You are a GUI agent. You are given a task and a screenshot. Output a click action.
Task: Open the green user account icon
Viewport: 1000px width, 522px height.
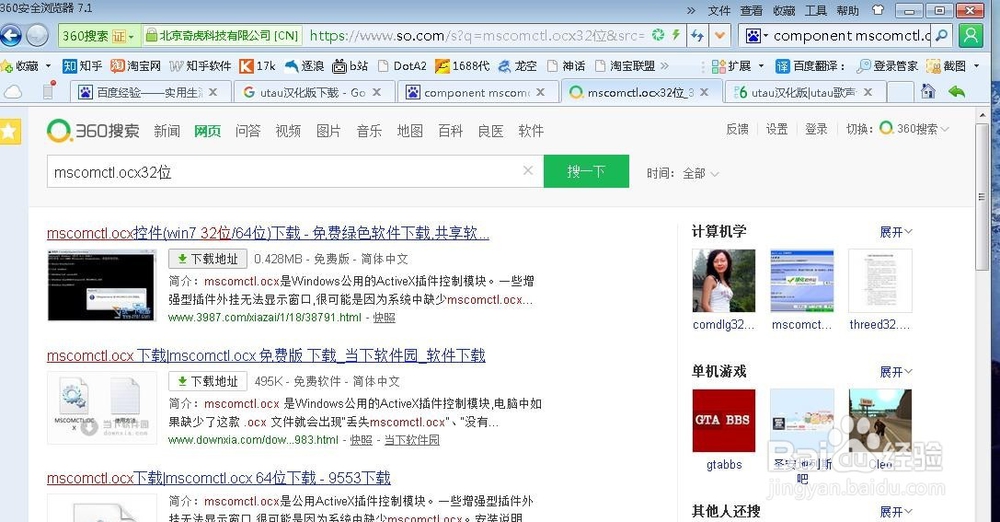(970, 36)
